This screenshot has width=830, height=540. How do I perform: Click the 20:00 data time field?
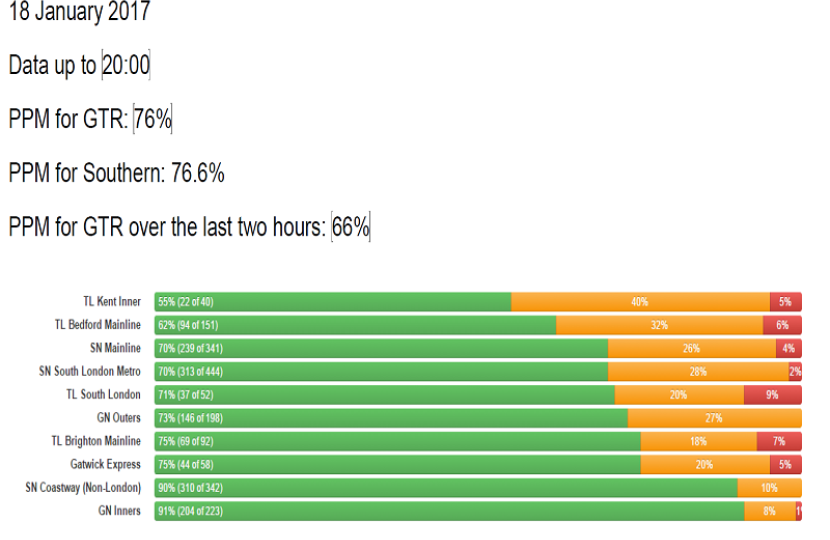coord(125,66)
